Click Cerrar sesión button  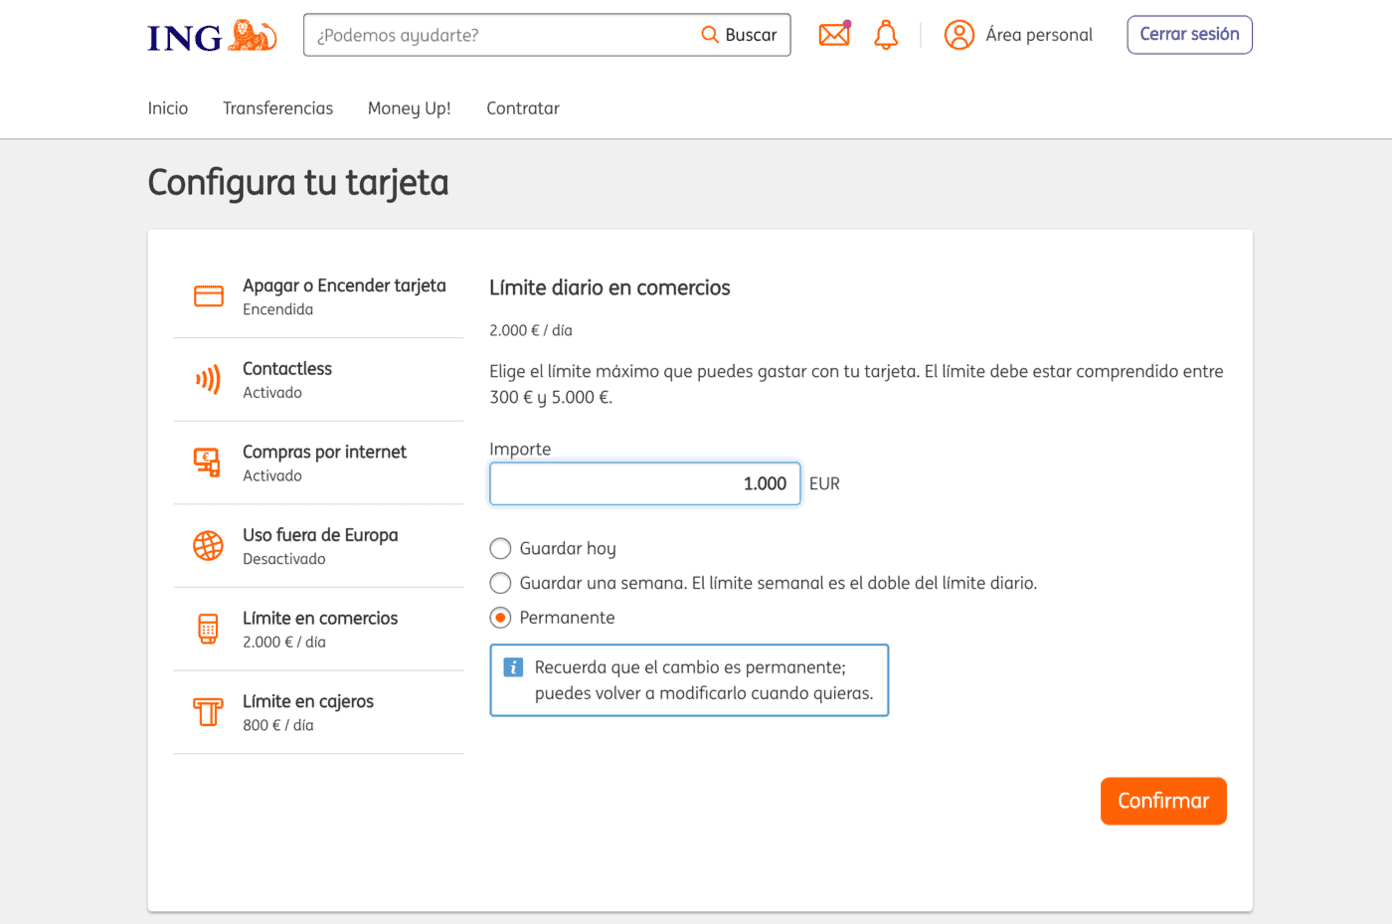tap(1190, 35)
